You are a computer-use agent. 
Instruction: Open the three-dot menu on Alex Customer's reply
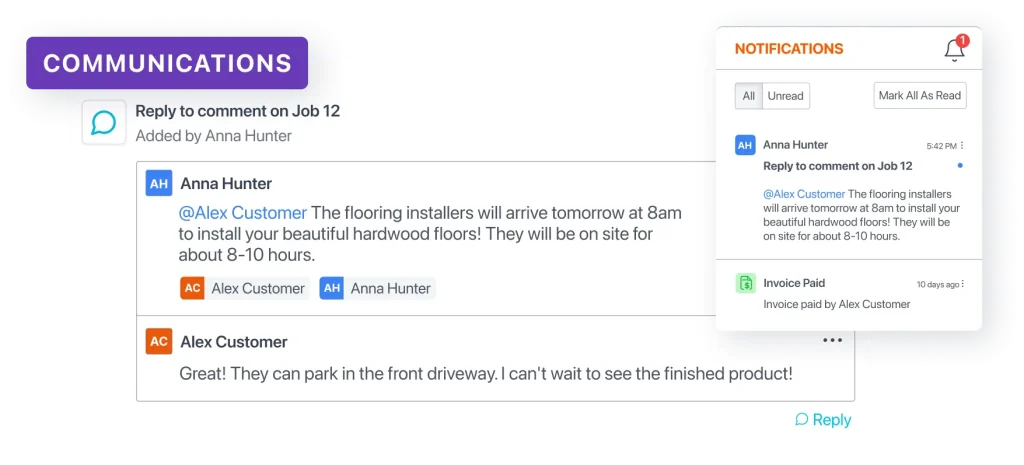pos(832,341)
